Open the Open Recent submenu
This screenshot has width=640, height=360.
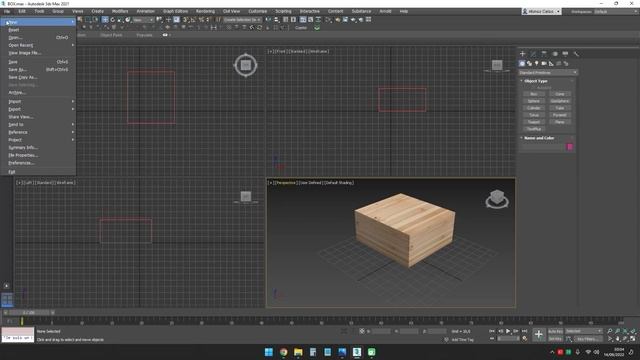38,45
